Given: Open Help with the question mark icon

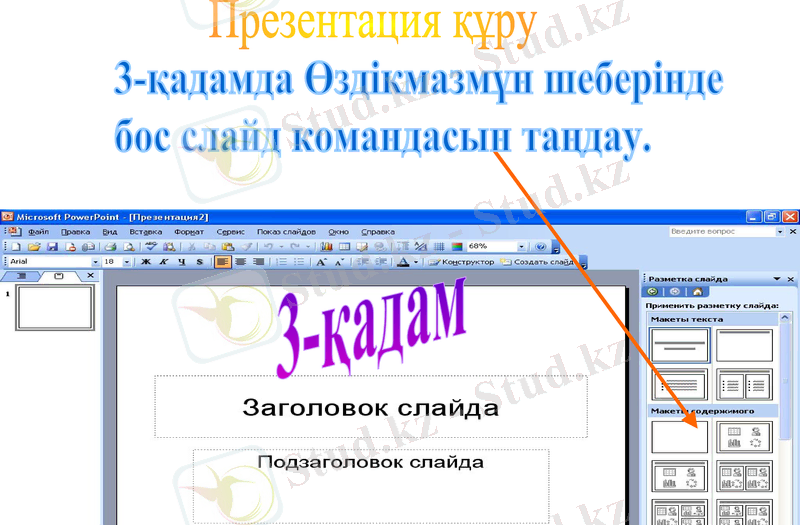Looking at the screenshot, I should tap(541, 247).
